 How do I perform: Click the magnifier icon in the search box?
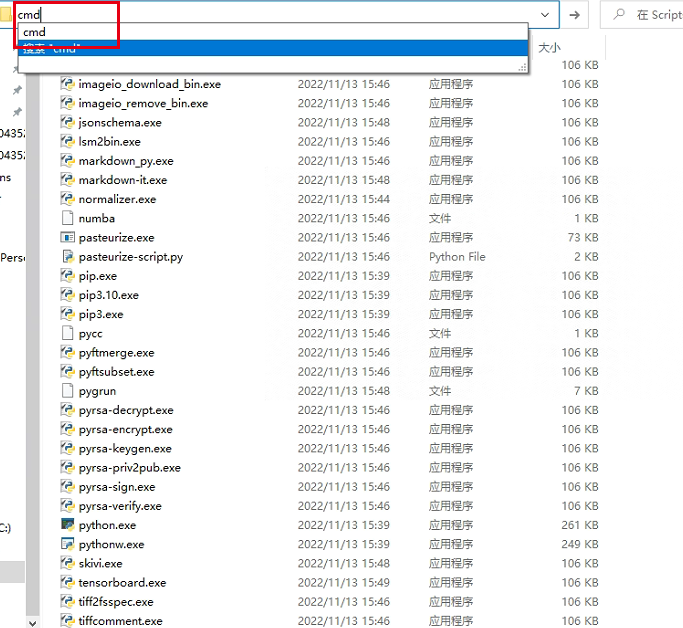click(619, 14)
